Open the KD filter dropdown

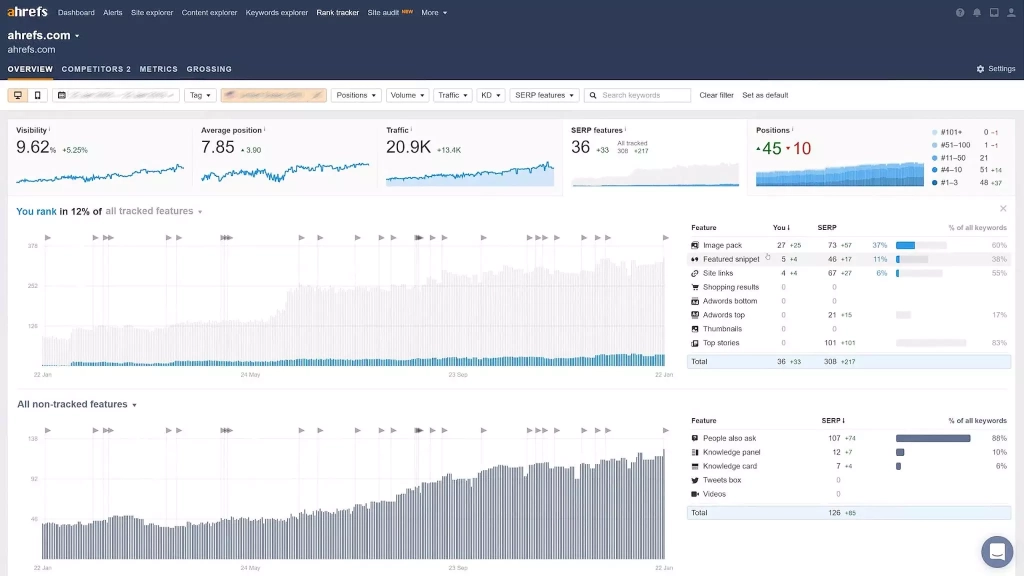[490, 95]
